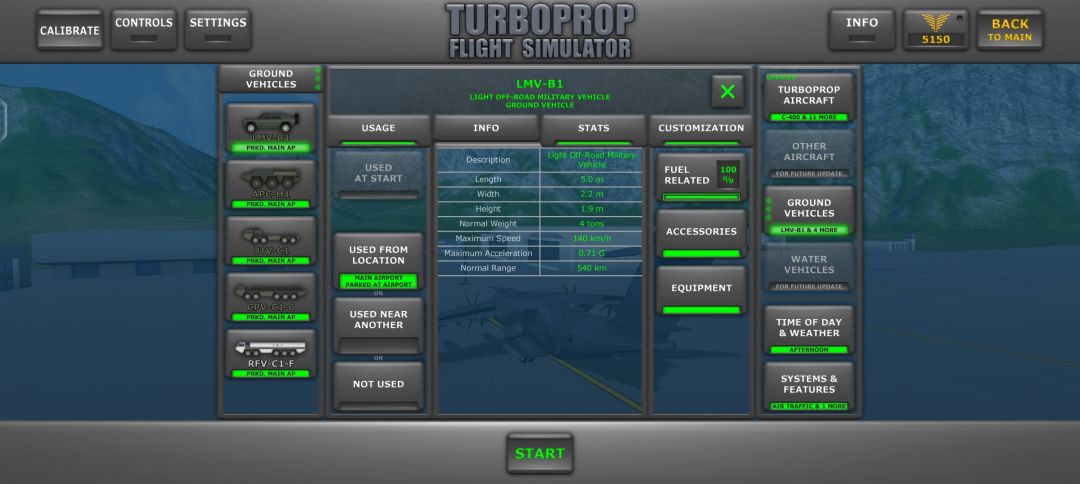
Task: Open the Accessories customization
Action: (x=701, y=234)
